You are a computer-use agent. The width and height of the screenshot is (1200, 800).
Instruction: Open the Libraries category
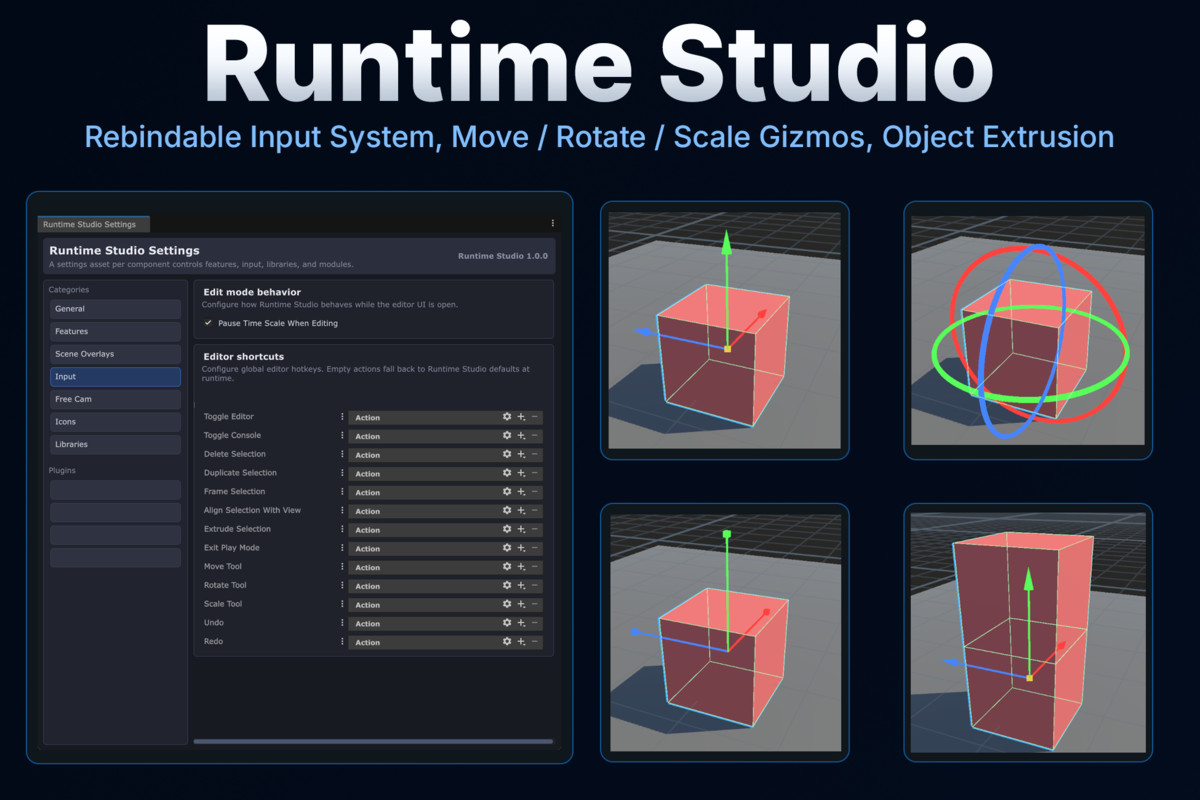click(x=115, y=444)
